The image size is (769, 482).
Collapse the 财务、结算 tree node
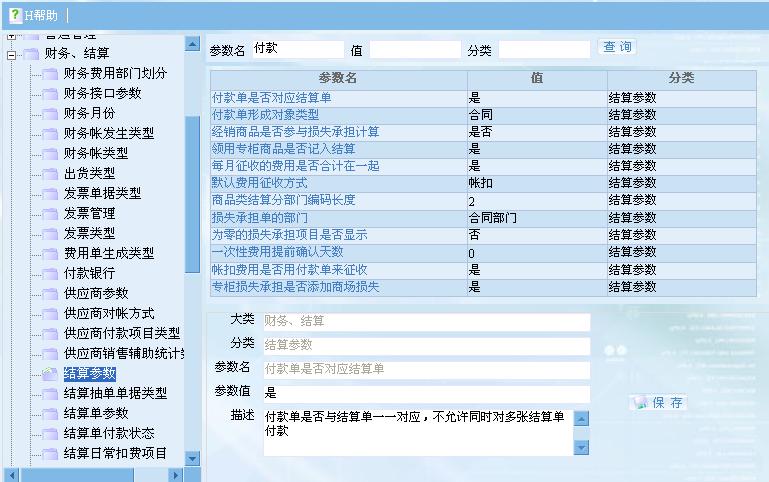(x=11, y=55)
